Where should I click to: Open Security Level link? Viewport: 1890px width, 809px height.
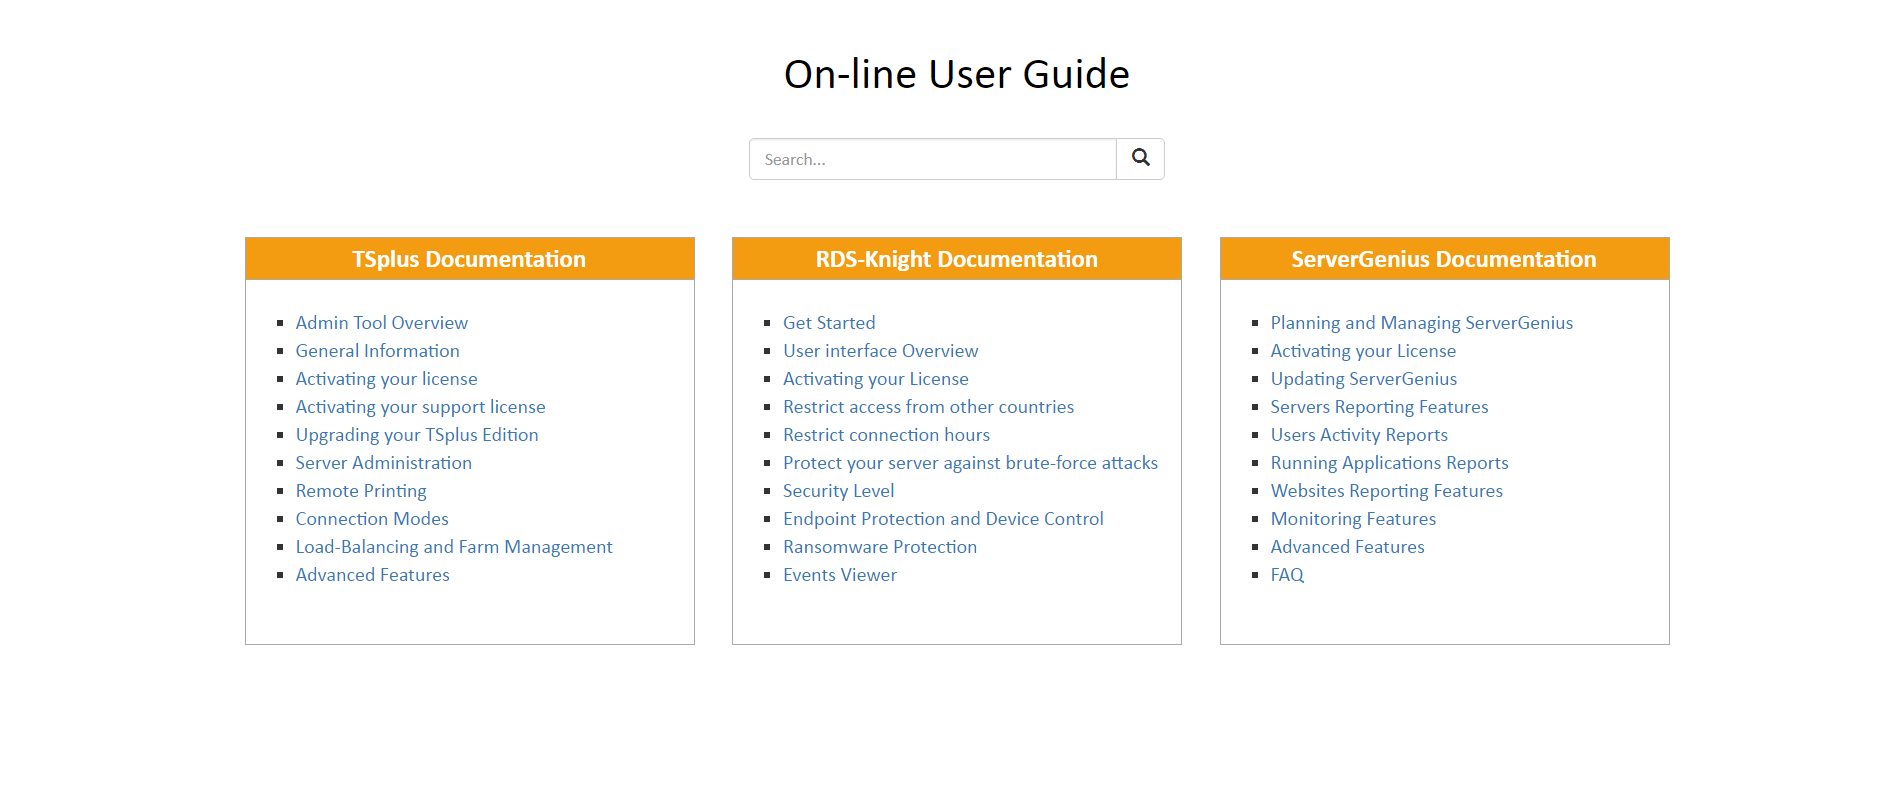tap(839, 491)
